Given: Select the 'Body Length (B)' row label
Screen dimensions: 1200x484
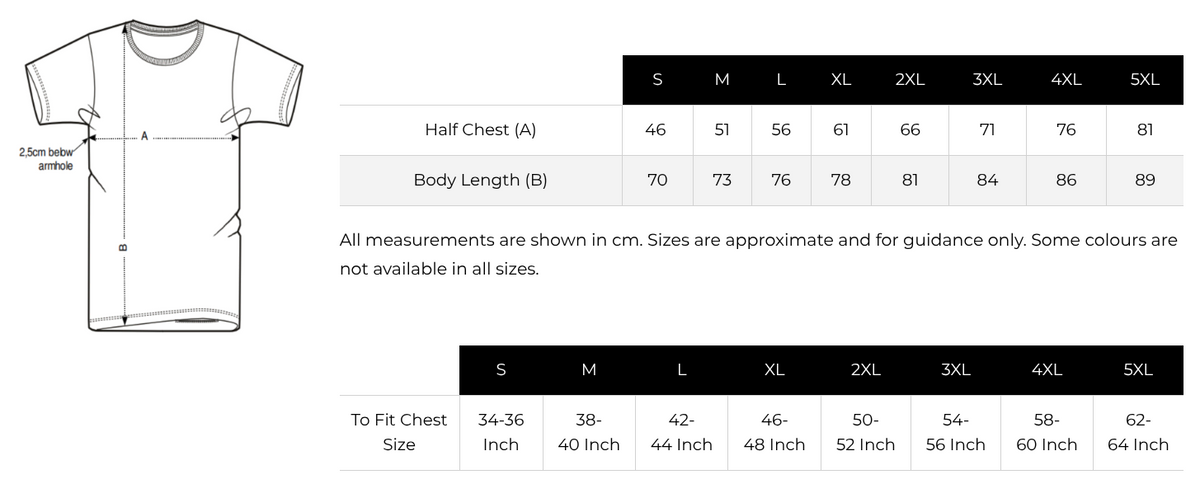Looking at the screenshot, I should 480,181.
